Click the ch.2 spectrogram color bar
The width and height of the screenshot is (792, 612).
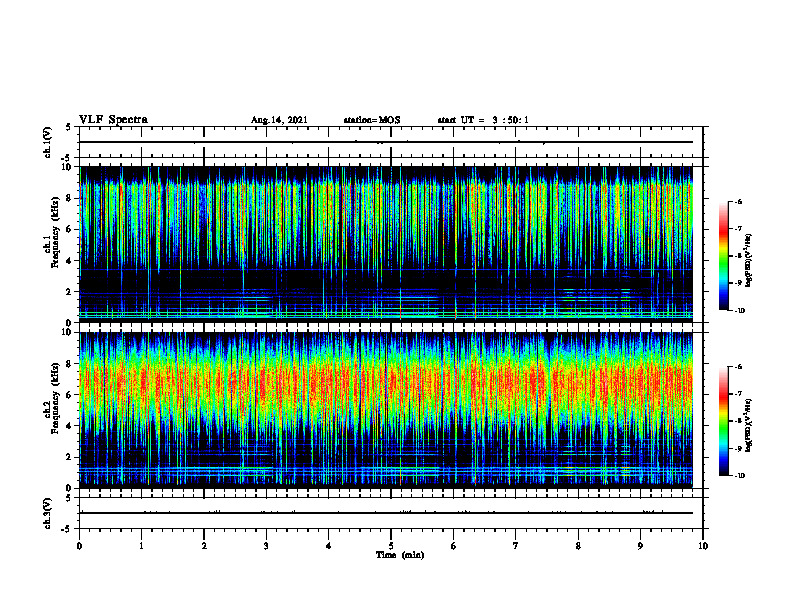(x=723, y=421)
